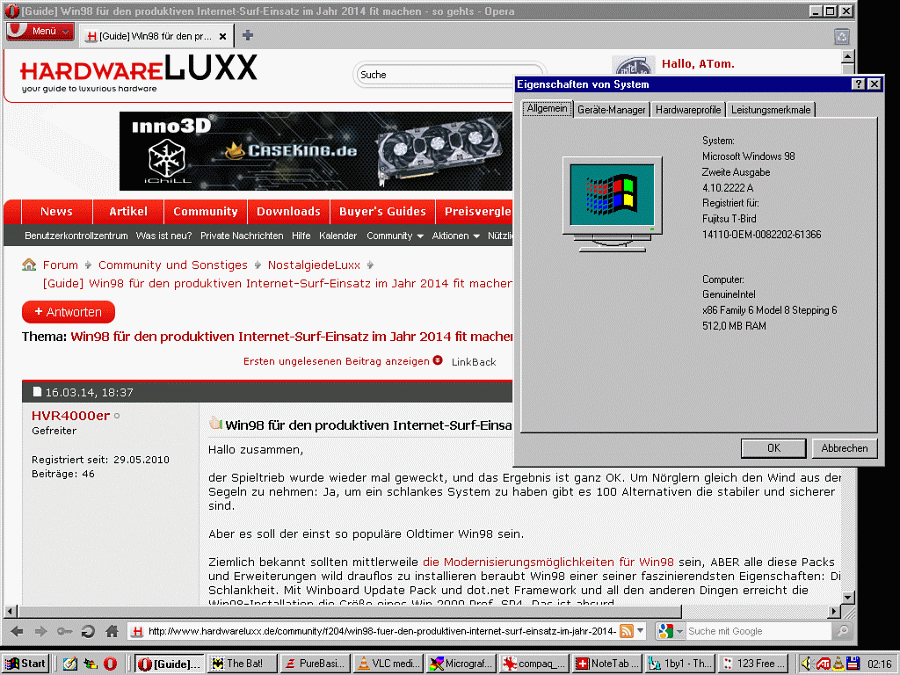Click the Show Desktop quick launch icon
This screenshot has height=675, width=900.
[69, 664]
